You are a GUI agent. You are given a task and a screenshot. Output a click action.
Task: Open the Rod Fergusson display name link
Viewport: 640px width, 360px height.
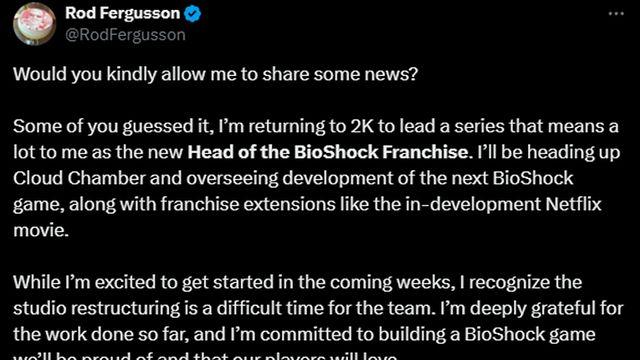[x=122, y=13]
